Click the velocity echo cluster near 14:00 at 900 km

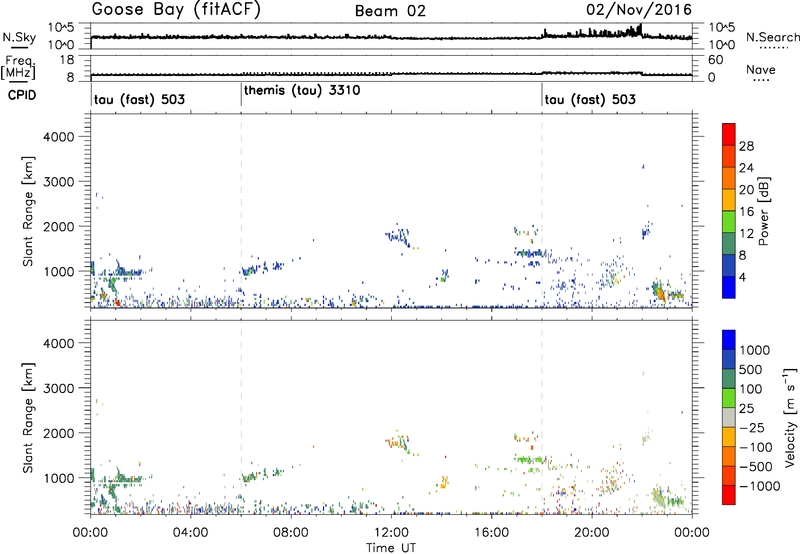pyautogui.click(x=444, y=482)
